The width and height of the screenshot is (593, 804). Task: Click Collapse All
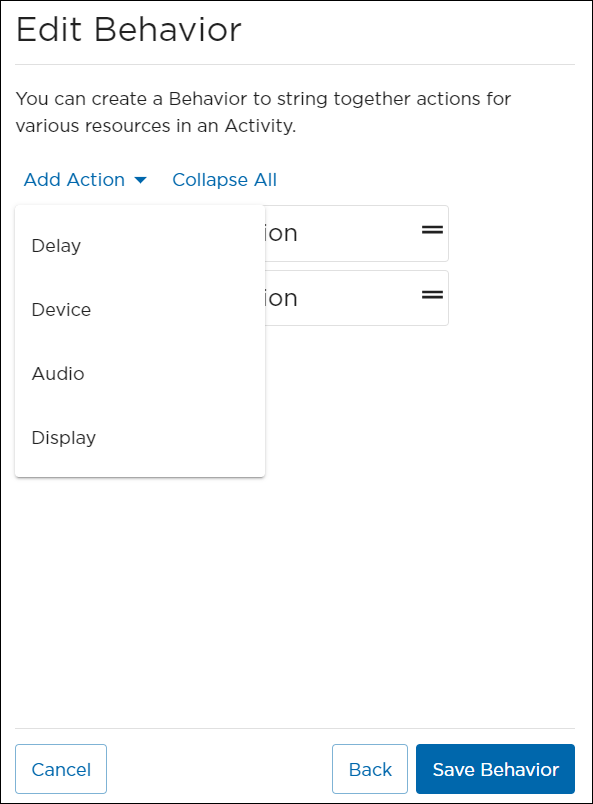pos(224,180)
